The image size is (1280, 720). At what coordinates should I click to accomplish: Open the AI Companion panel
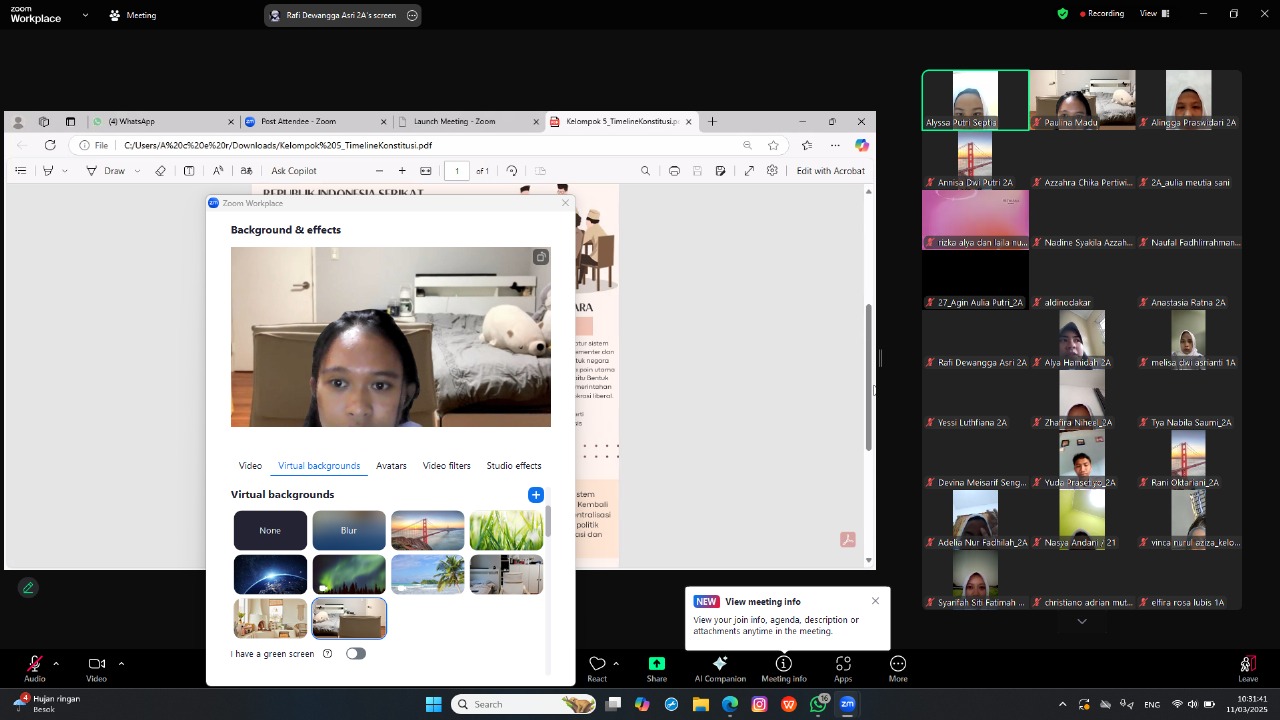720,665
